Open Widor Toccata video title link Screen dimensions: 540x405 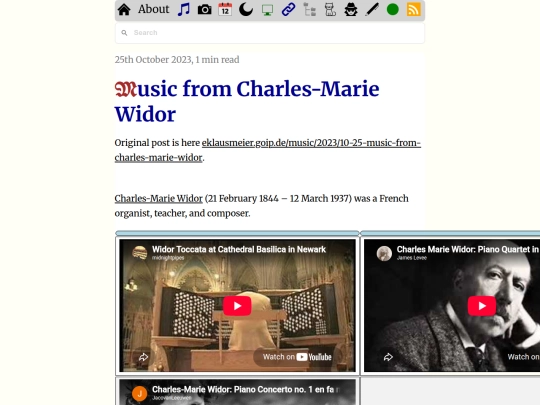(239, 249)
